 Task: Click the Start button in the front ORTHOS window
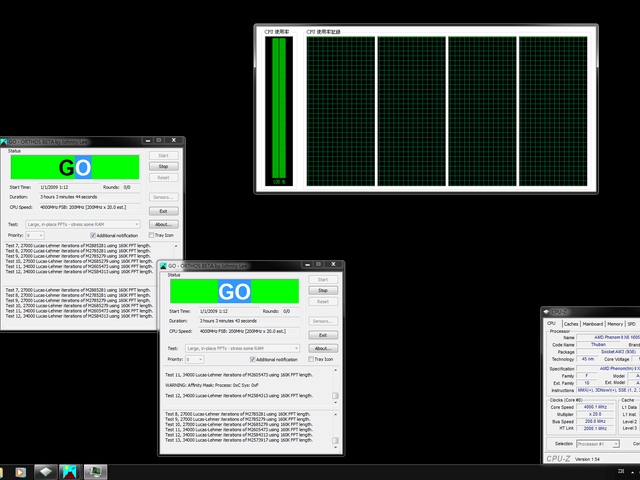[x=323, y=280]
